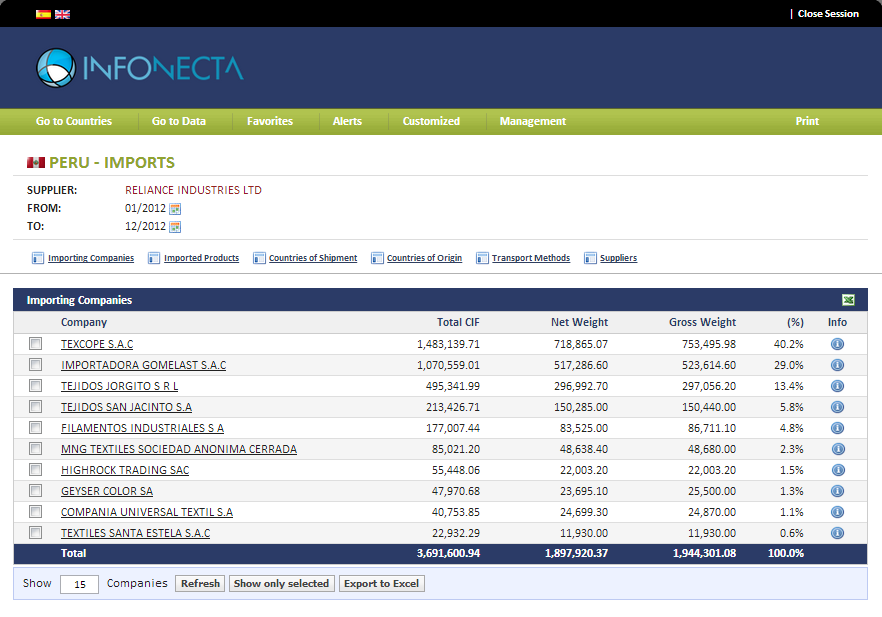The height and width of the screenshot is (617, 882).
Task: Open info icon for TEXCOPE S.A.C
Action: (x=838, y=344)
